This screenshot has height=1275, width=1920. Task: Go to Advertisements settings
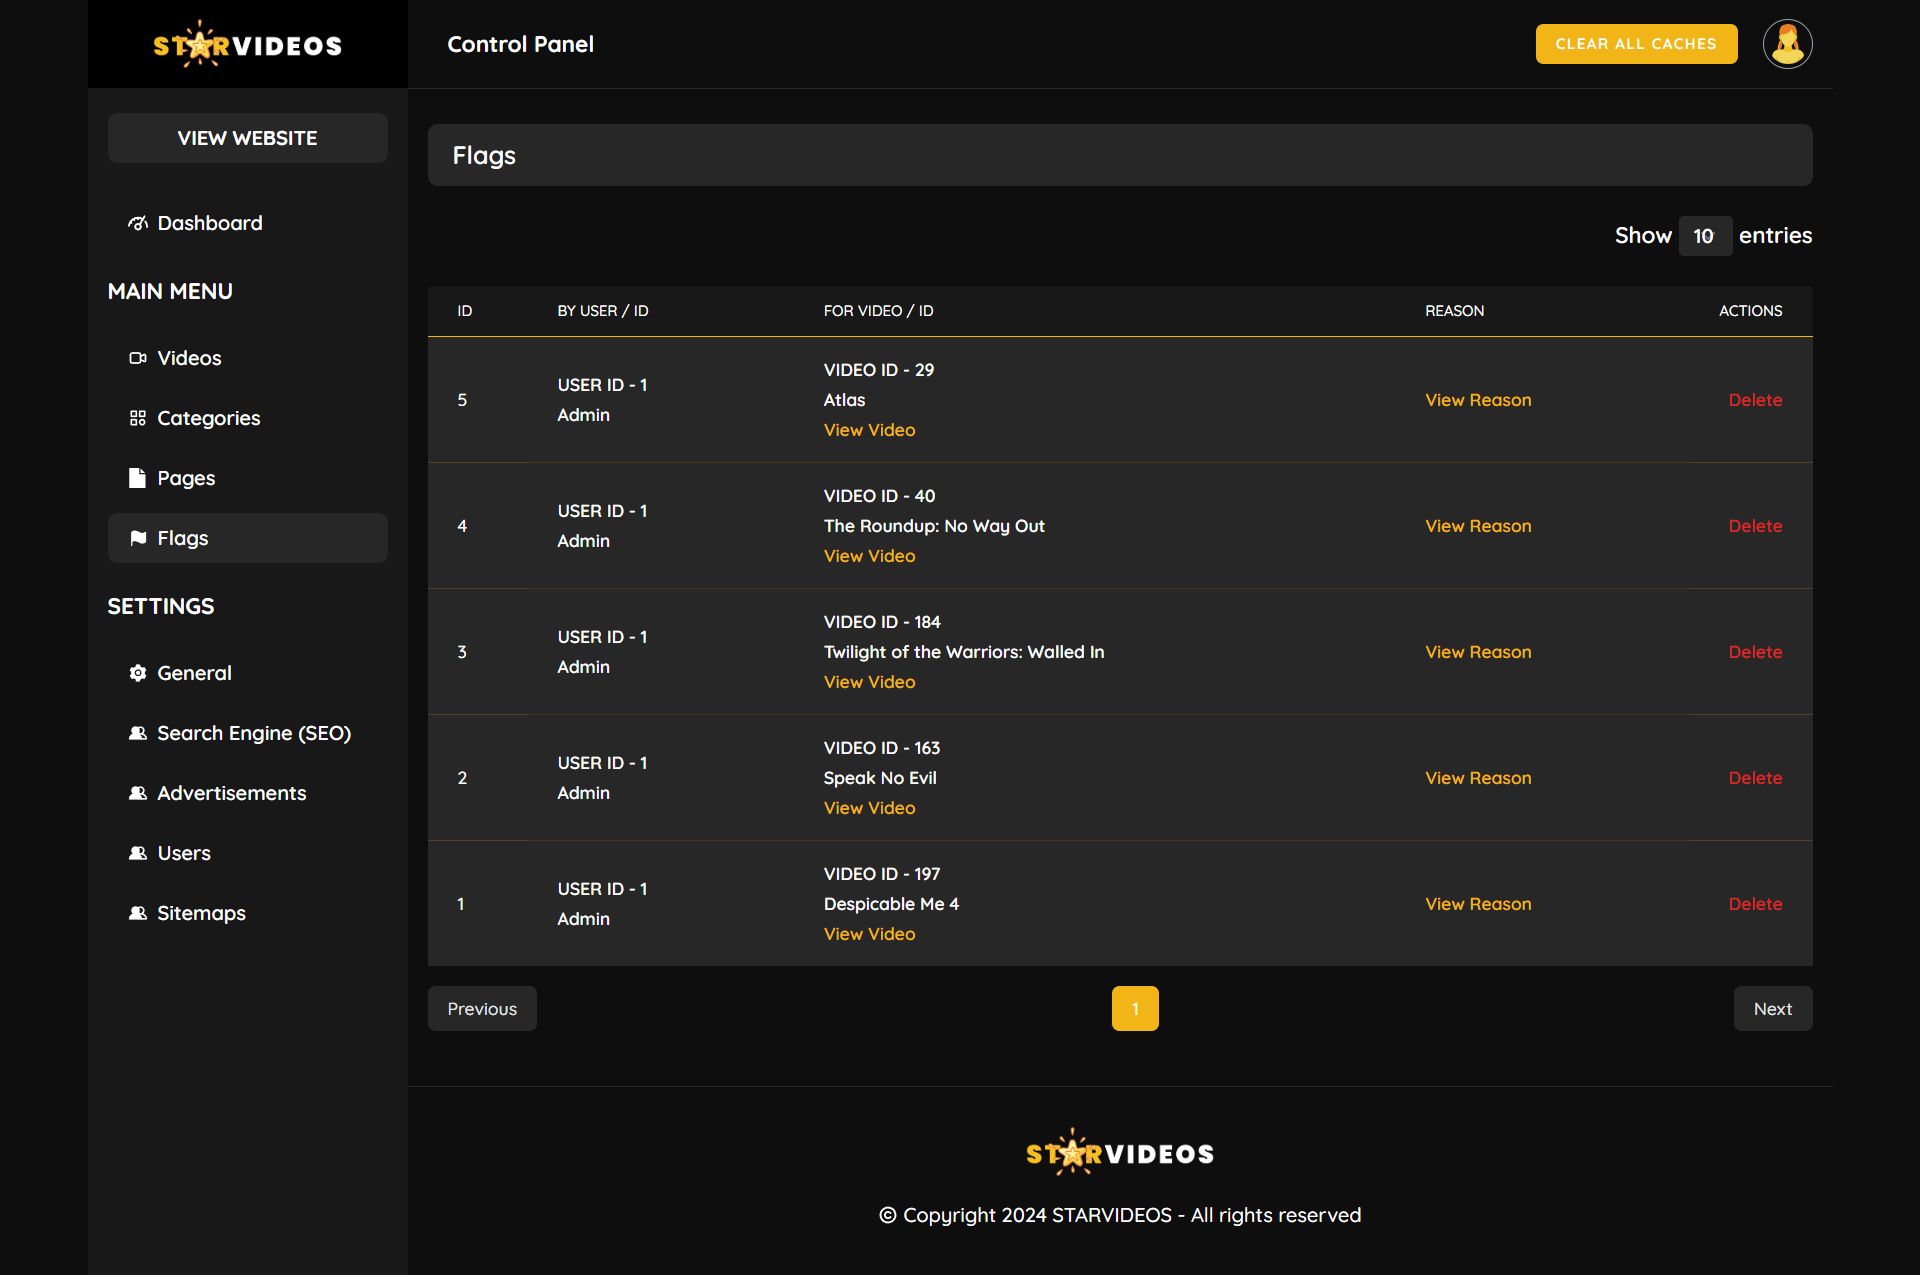(x=231, y=793)
